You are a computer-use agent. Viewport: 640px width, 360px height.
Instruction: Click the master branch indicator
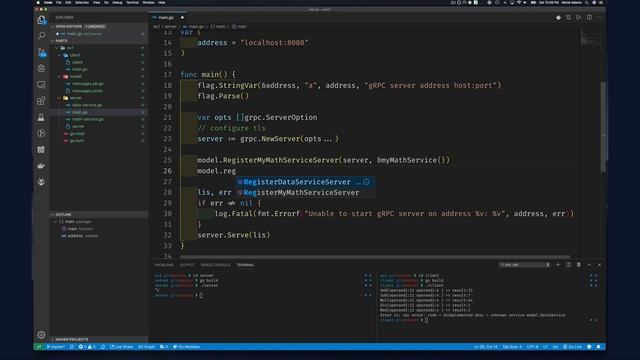(x=56, y=347)
